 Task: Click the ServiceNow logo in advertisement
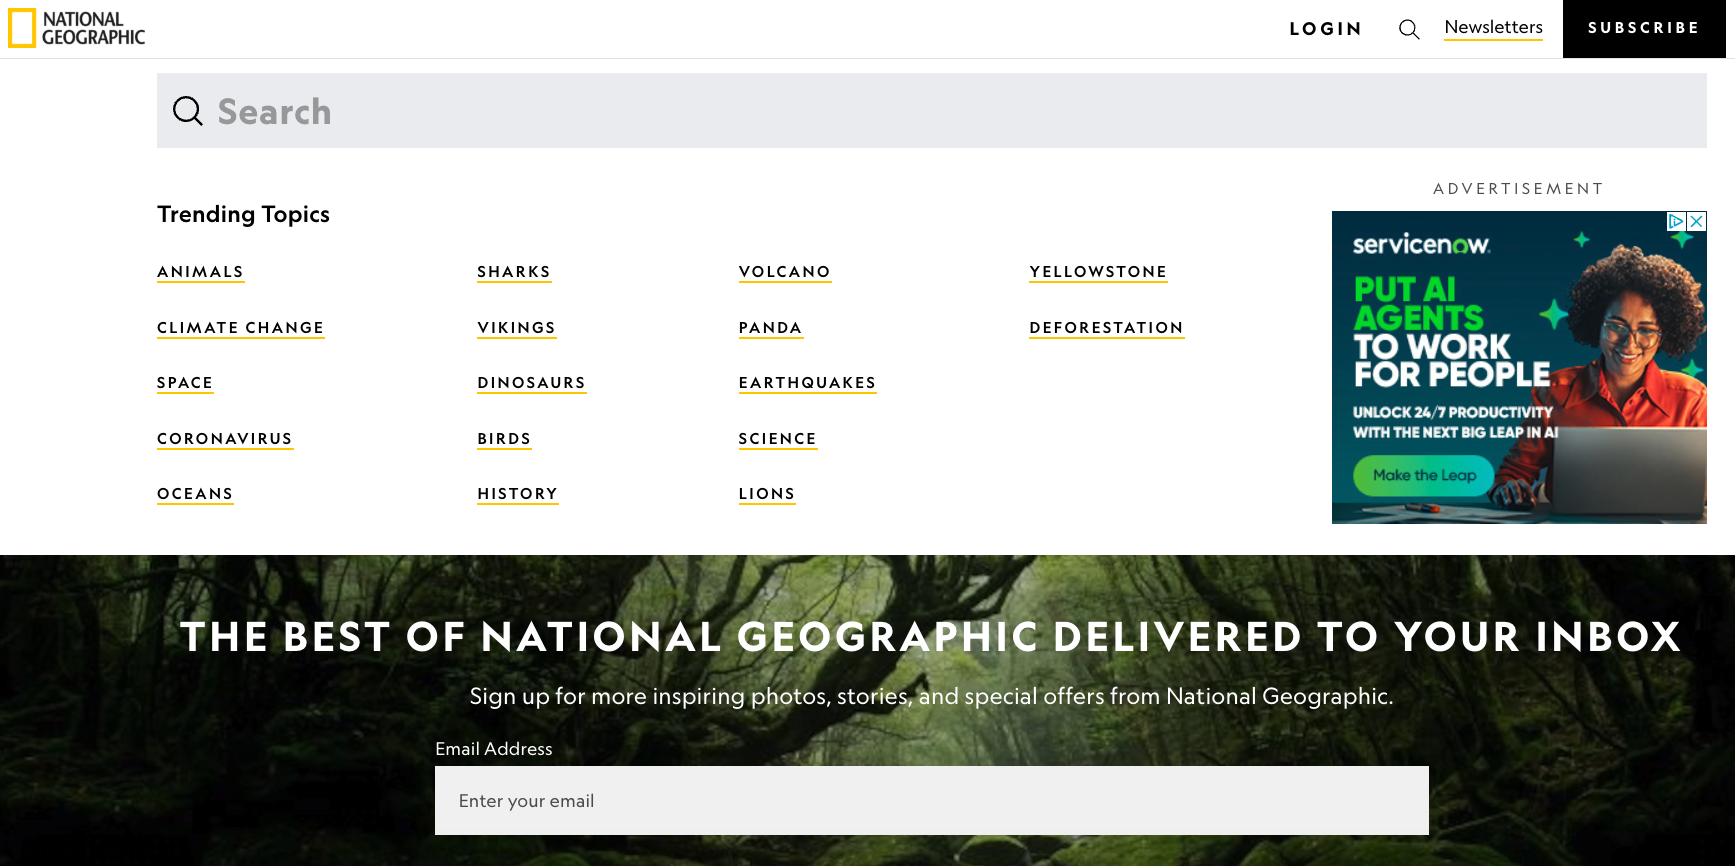coord(1421,244)
